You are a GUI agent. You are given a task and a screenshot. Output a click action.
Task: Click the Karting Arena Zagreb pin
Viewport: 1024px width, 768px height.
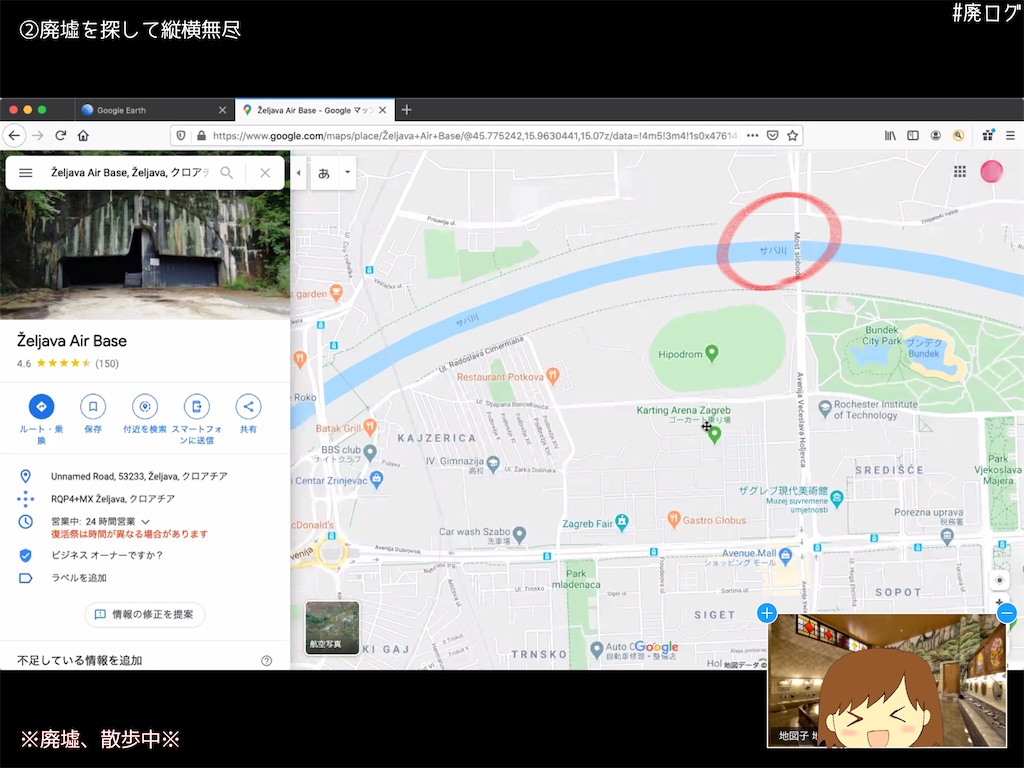point(714,434)
